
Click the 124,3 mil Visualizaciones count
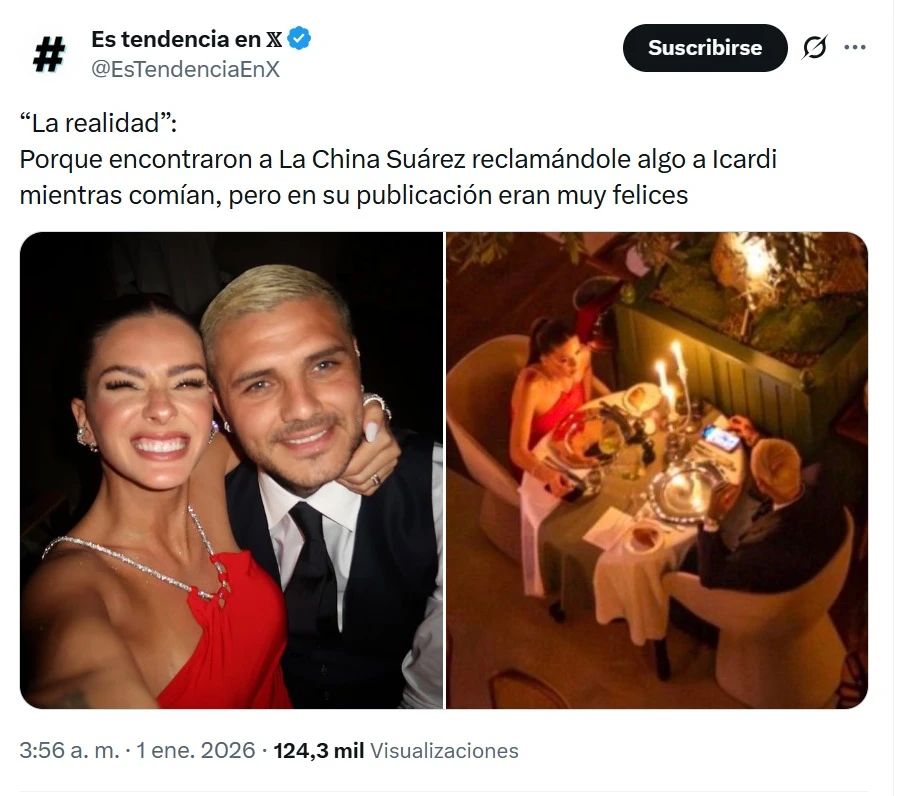396,750
